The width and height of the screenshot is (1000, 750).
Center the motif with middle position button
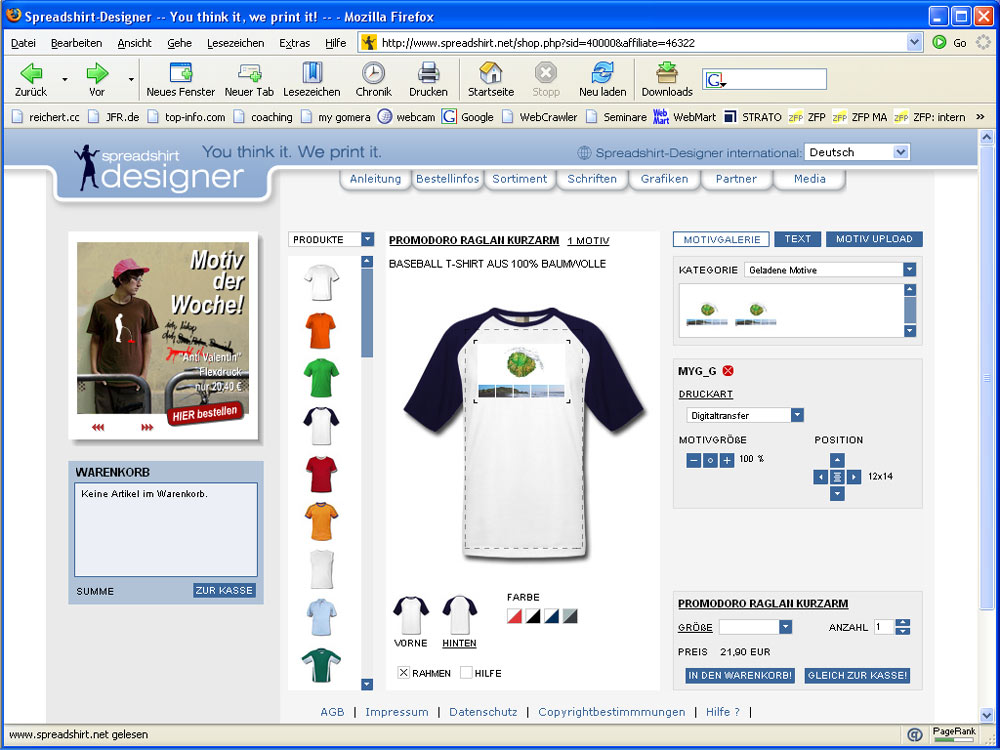tap(837, 476)
